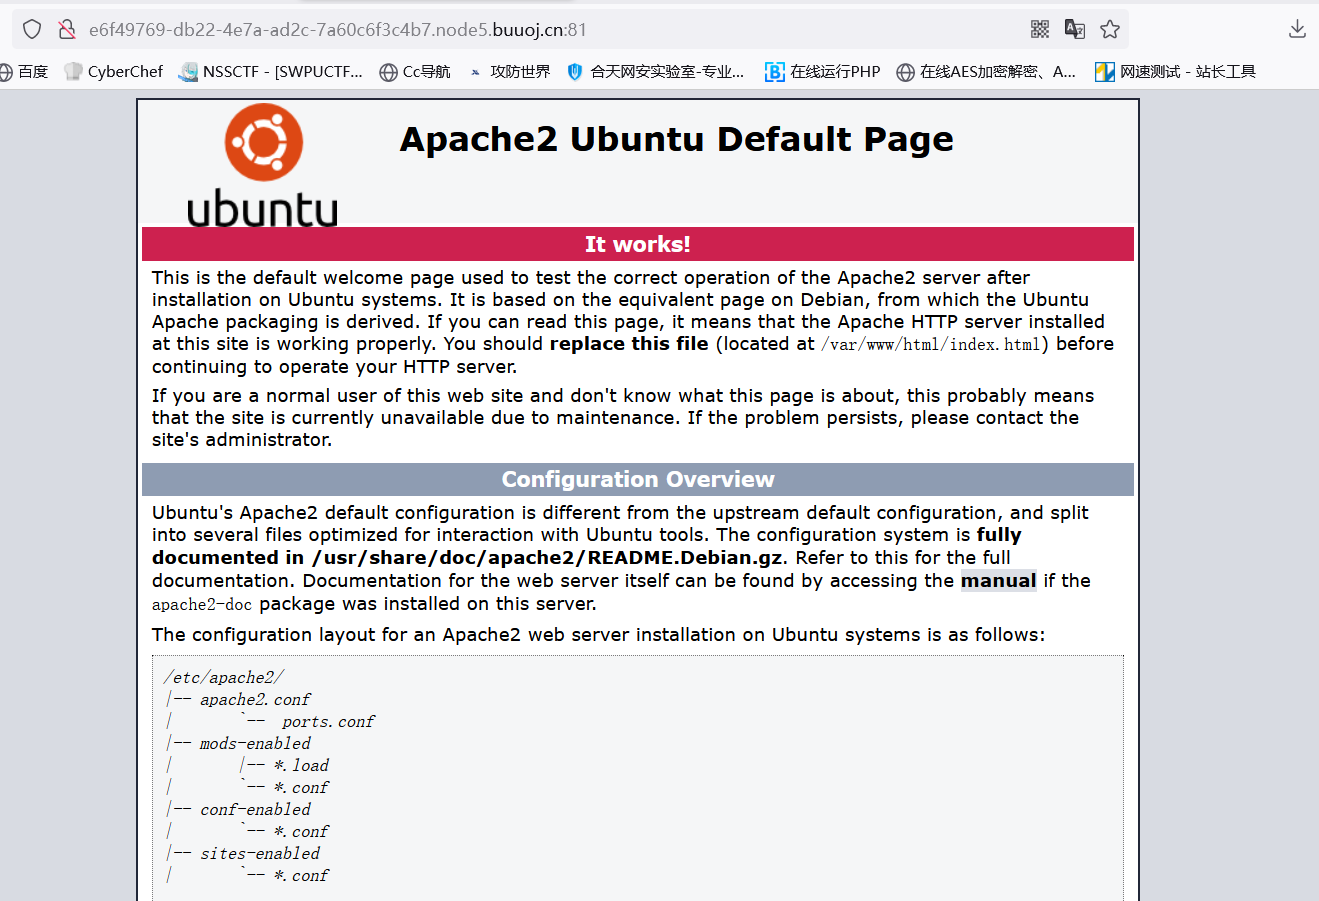1319x901 pixels.
Task: Open the 百度 bookmark
Action: tap(24, 71)
